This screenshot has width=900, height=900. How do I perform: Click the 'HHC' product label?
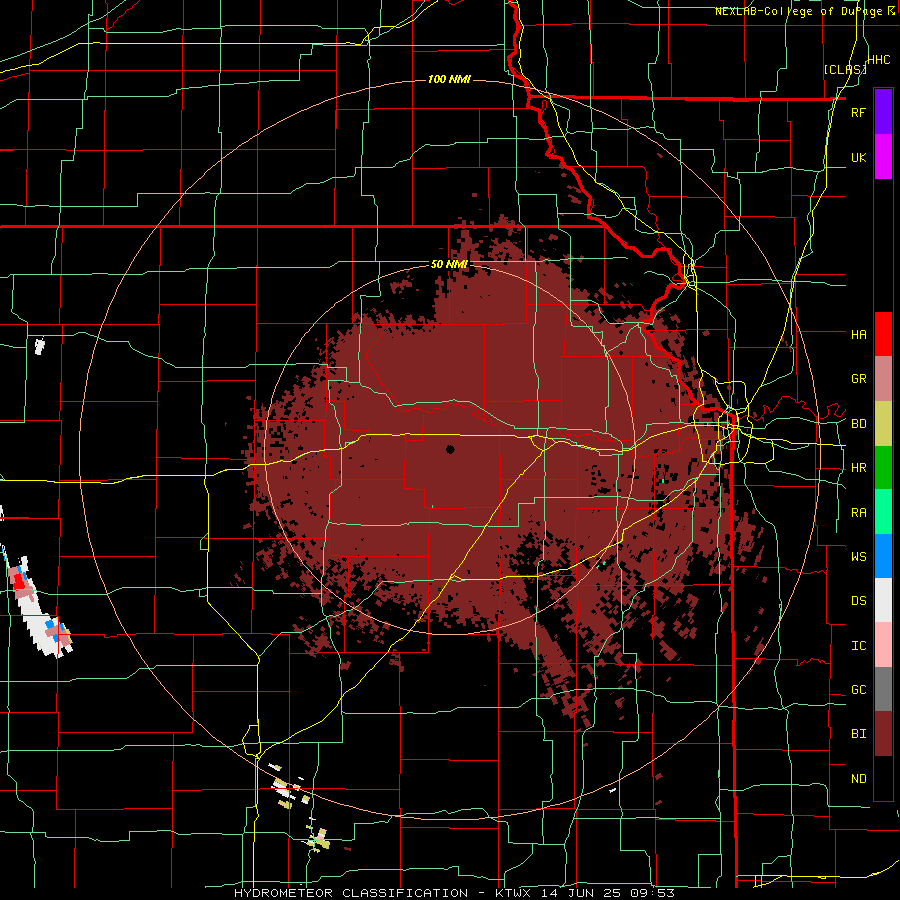pyautogui.click(x=879, y=60)
